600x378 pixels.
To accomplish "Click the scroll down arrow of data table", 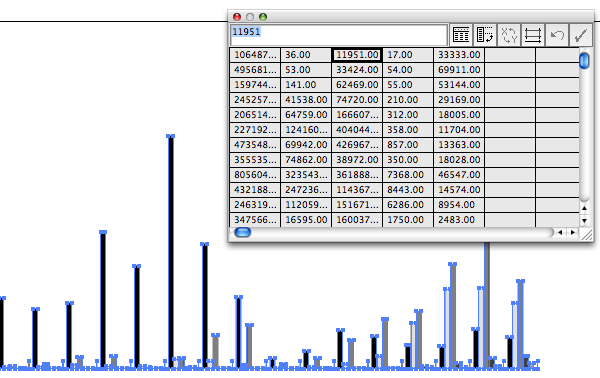I will point(584,220).
